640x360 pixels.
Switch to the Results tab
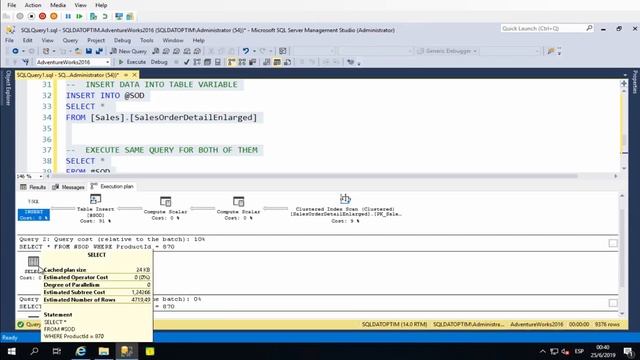pos(33,187)
